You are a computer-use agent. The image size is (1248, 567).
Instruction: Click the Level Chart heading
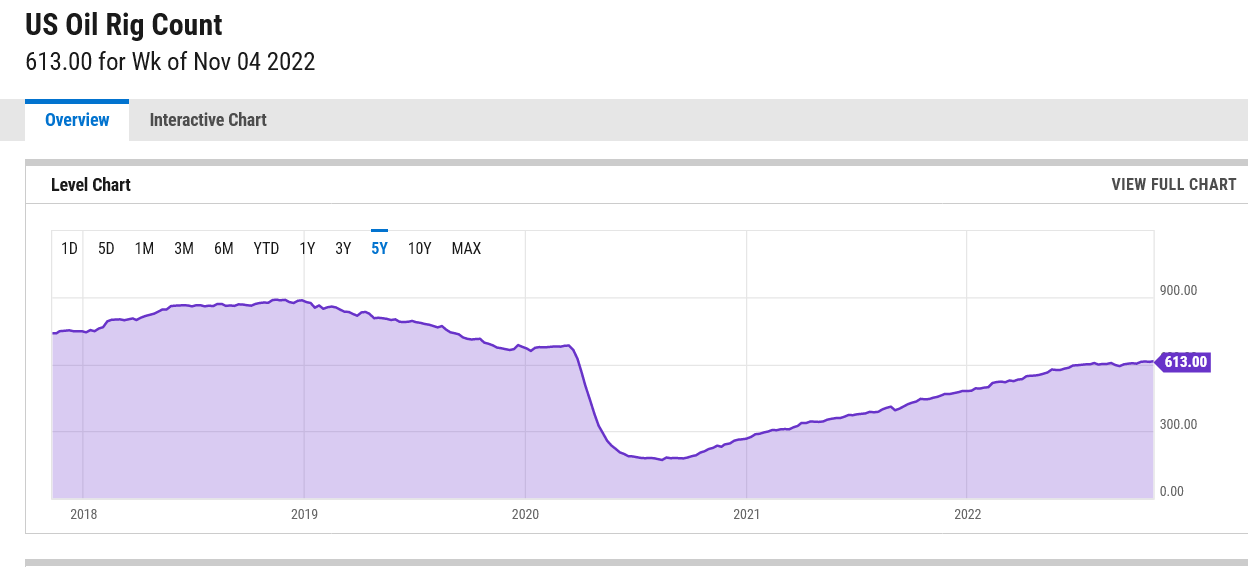91,184
